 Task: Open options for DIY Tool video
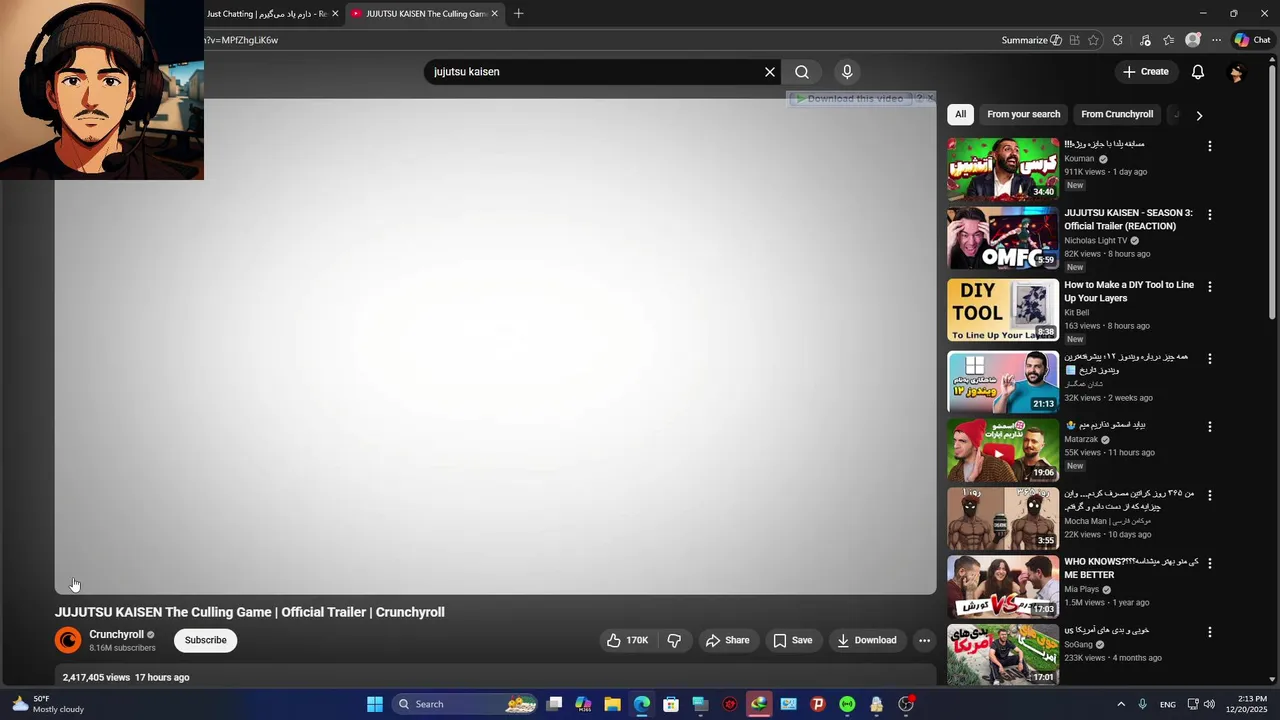pyautogui.click(x=1209, y=287)
